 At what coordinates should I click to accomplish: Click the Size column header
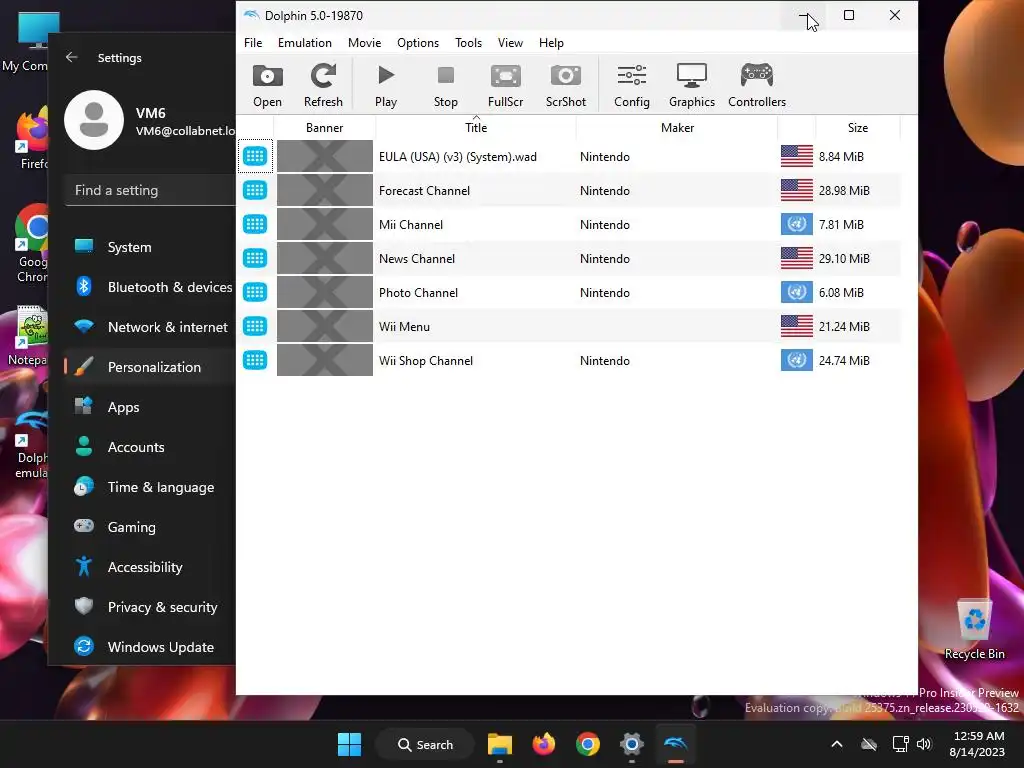pyautogui.click(x=857, y=127)
